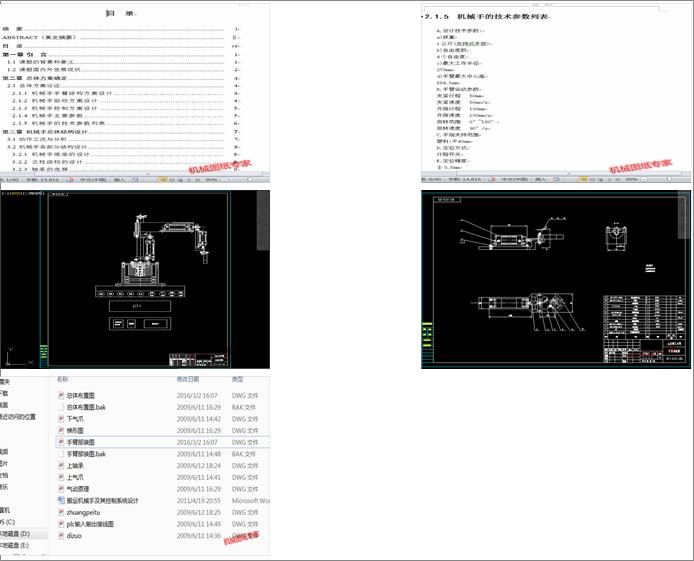694x561 pixels.
Task: Move the zoom slider handle in the table-of-contents Word window
Action: (250, 180)
